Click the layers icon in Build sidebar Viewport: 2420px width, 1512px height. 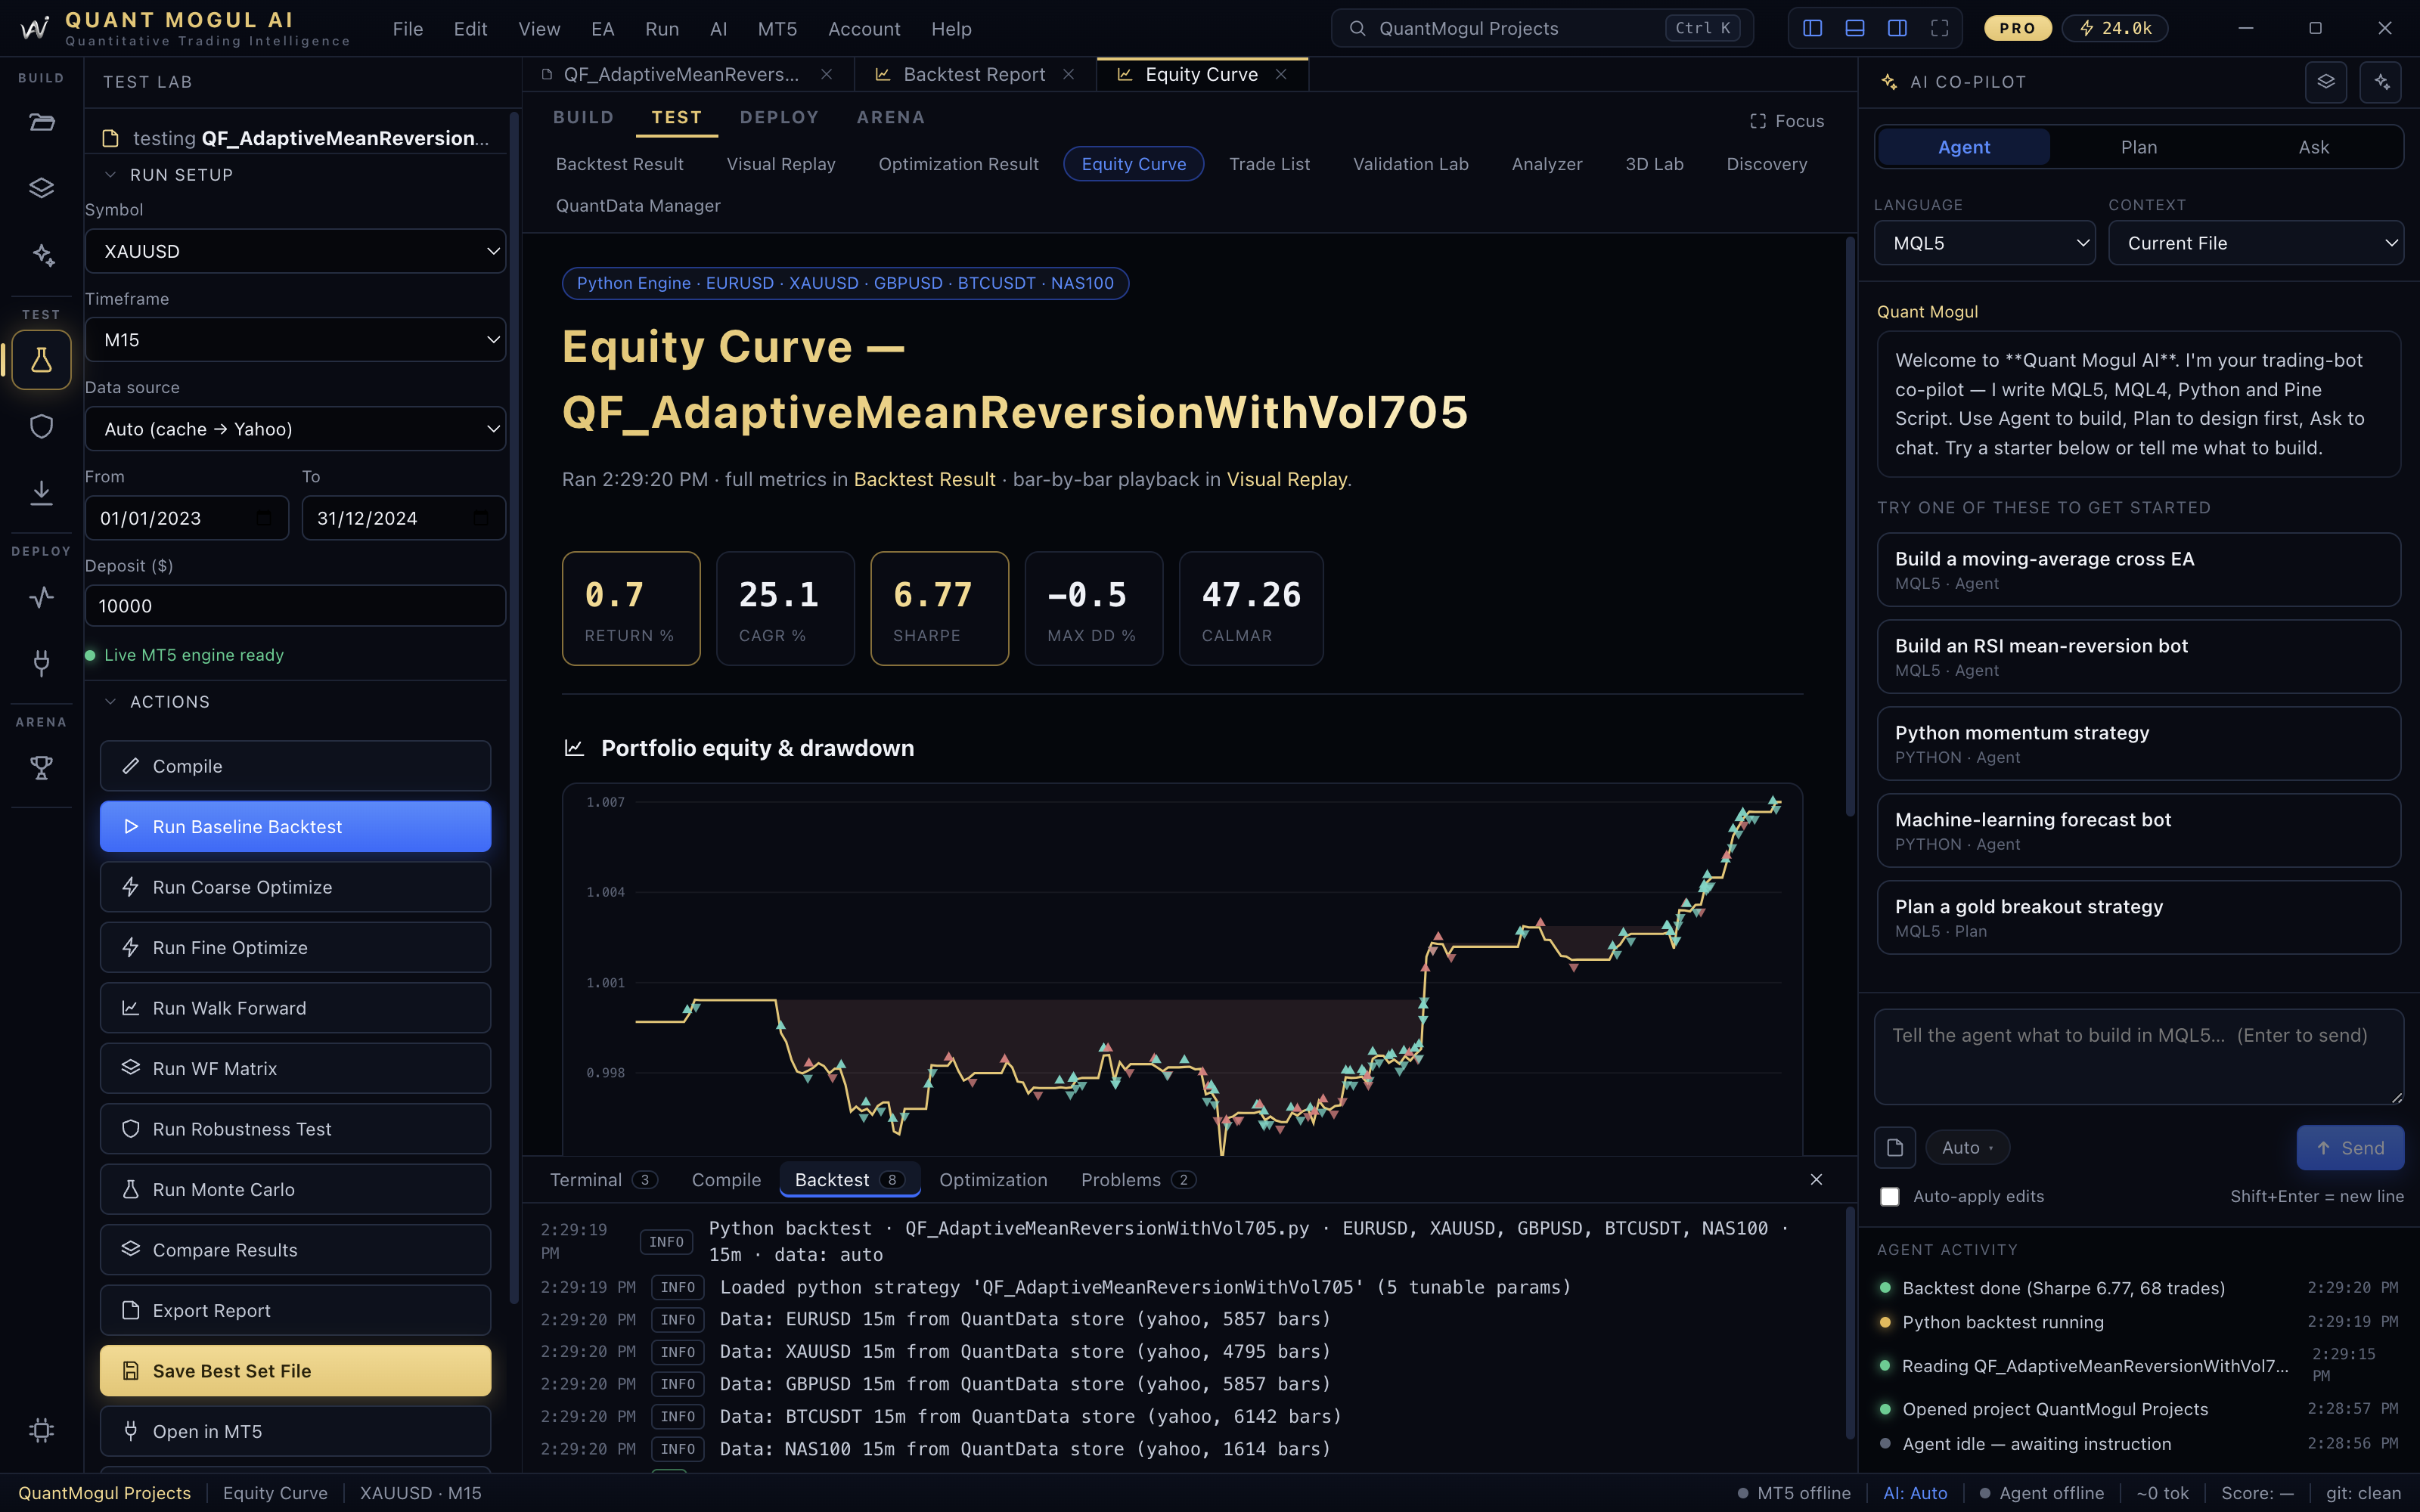click(41, 188)
